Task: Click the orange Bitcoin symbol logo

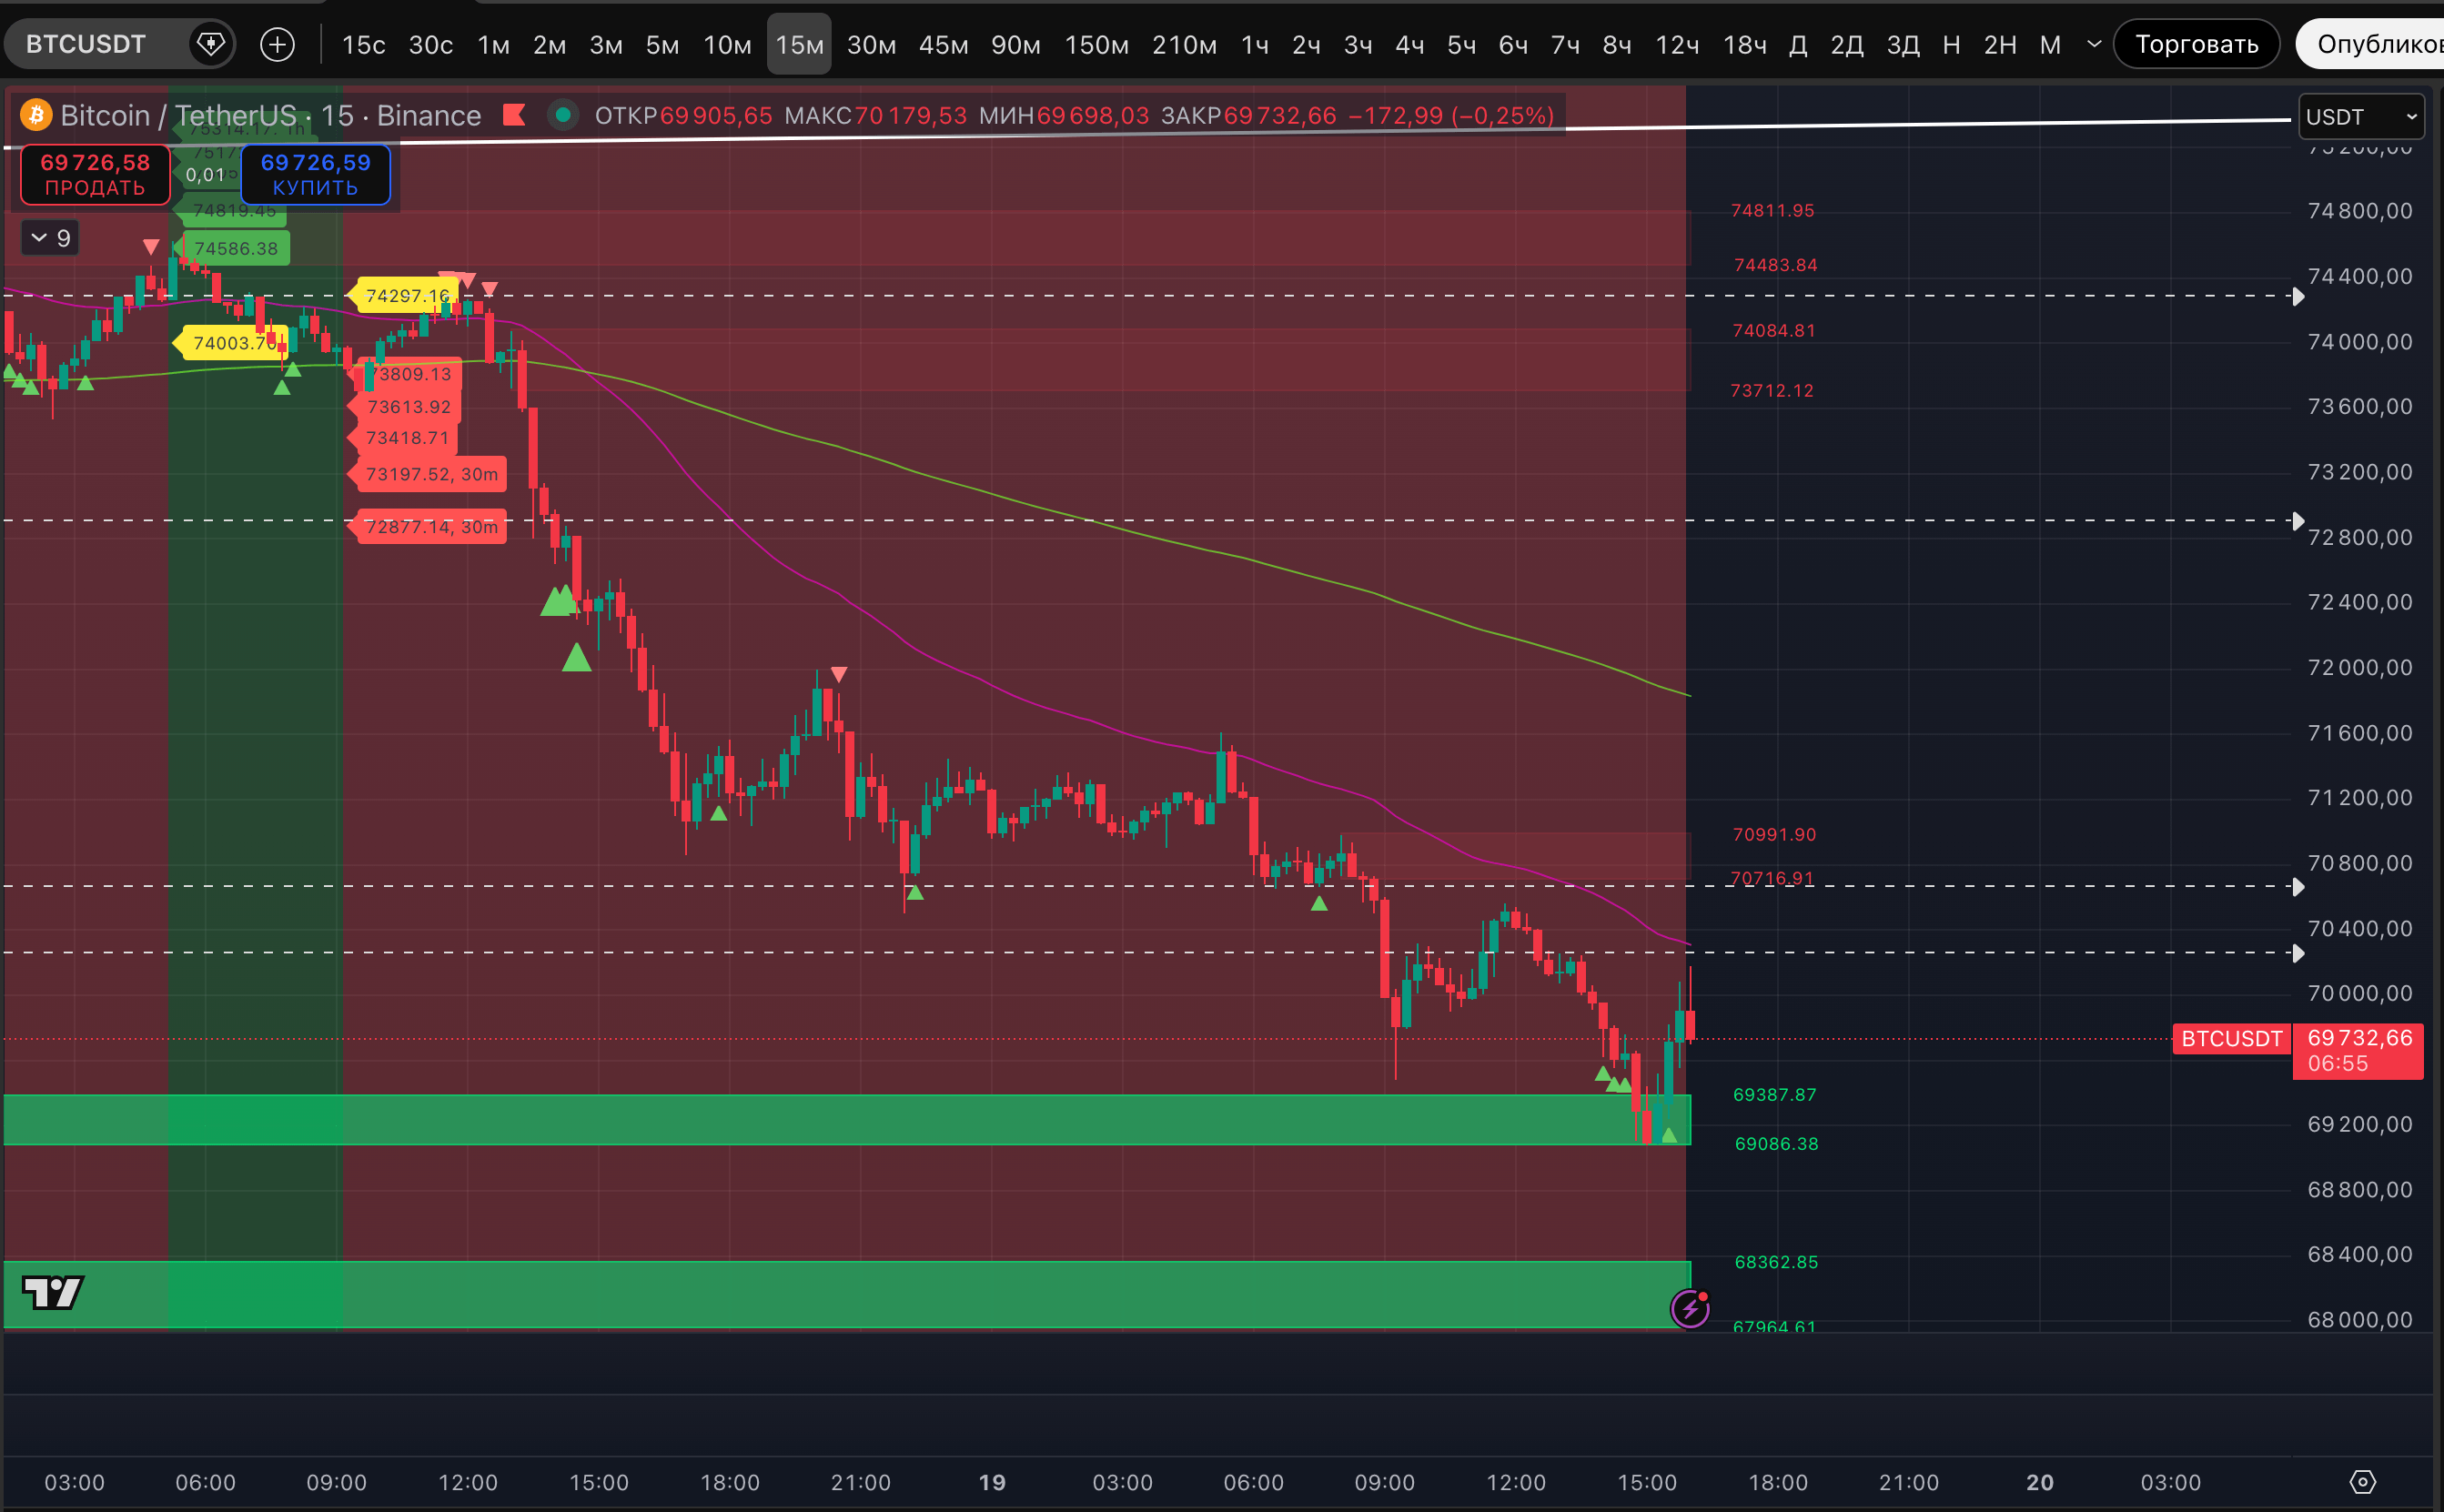Action: coord(37,115)
